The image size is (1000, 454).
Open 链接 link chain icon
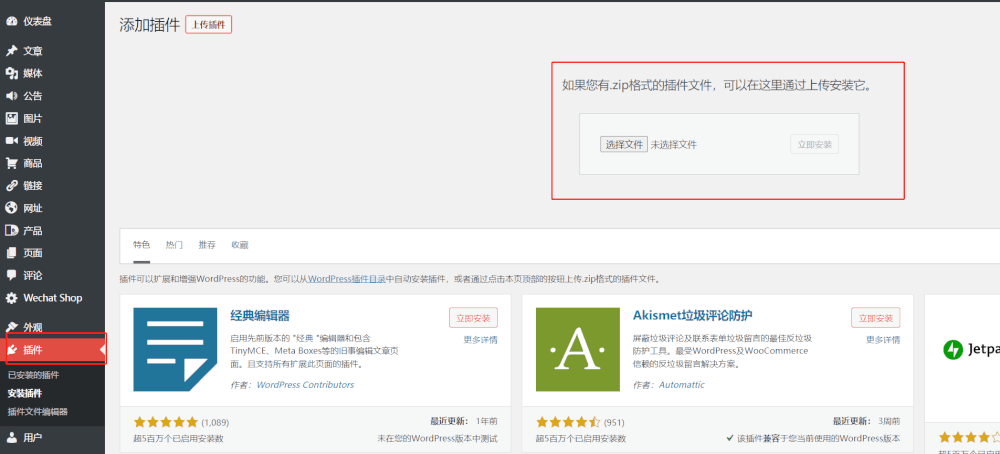click(x=12, y=186)
